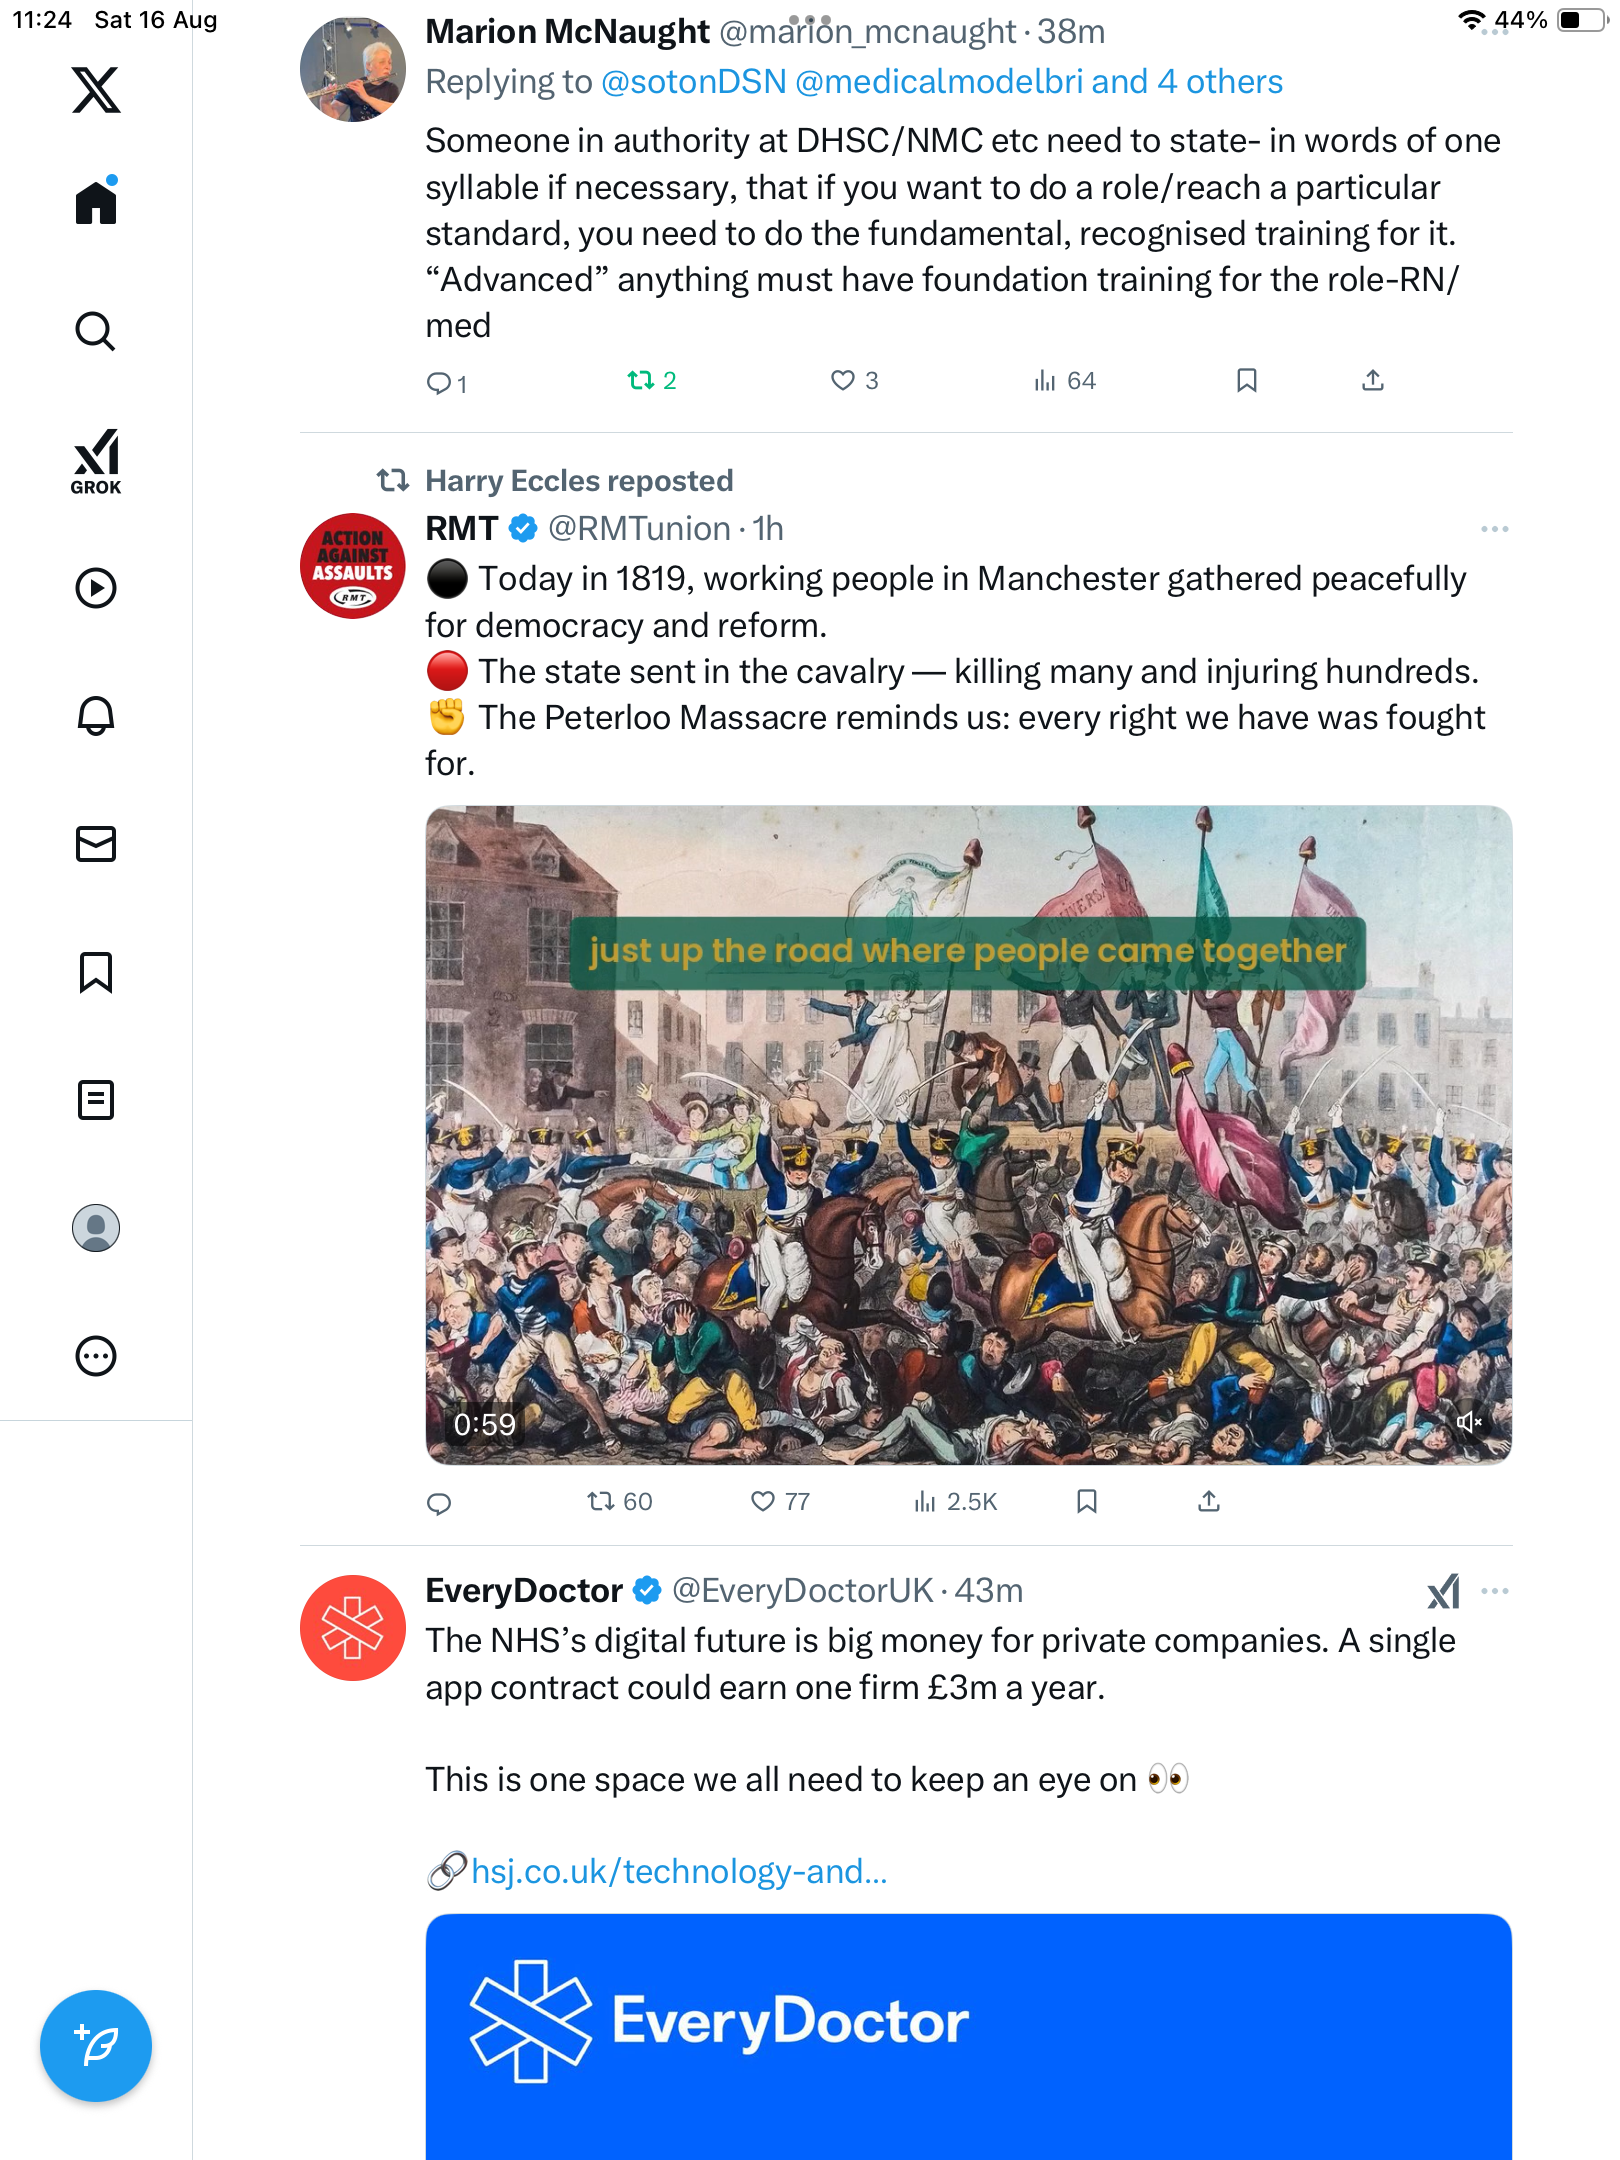The width and height of the screenshot is (1620, 2160).
Task: Tap the compose new post button
Action: click(96, 2045)
